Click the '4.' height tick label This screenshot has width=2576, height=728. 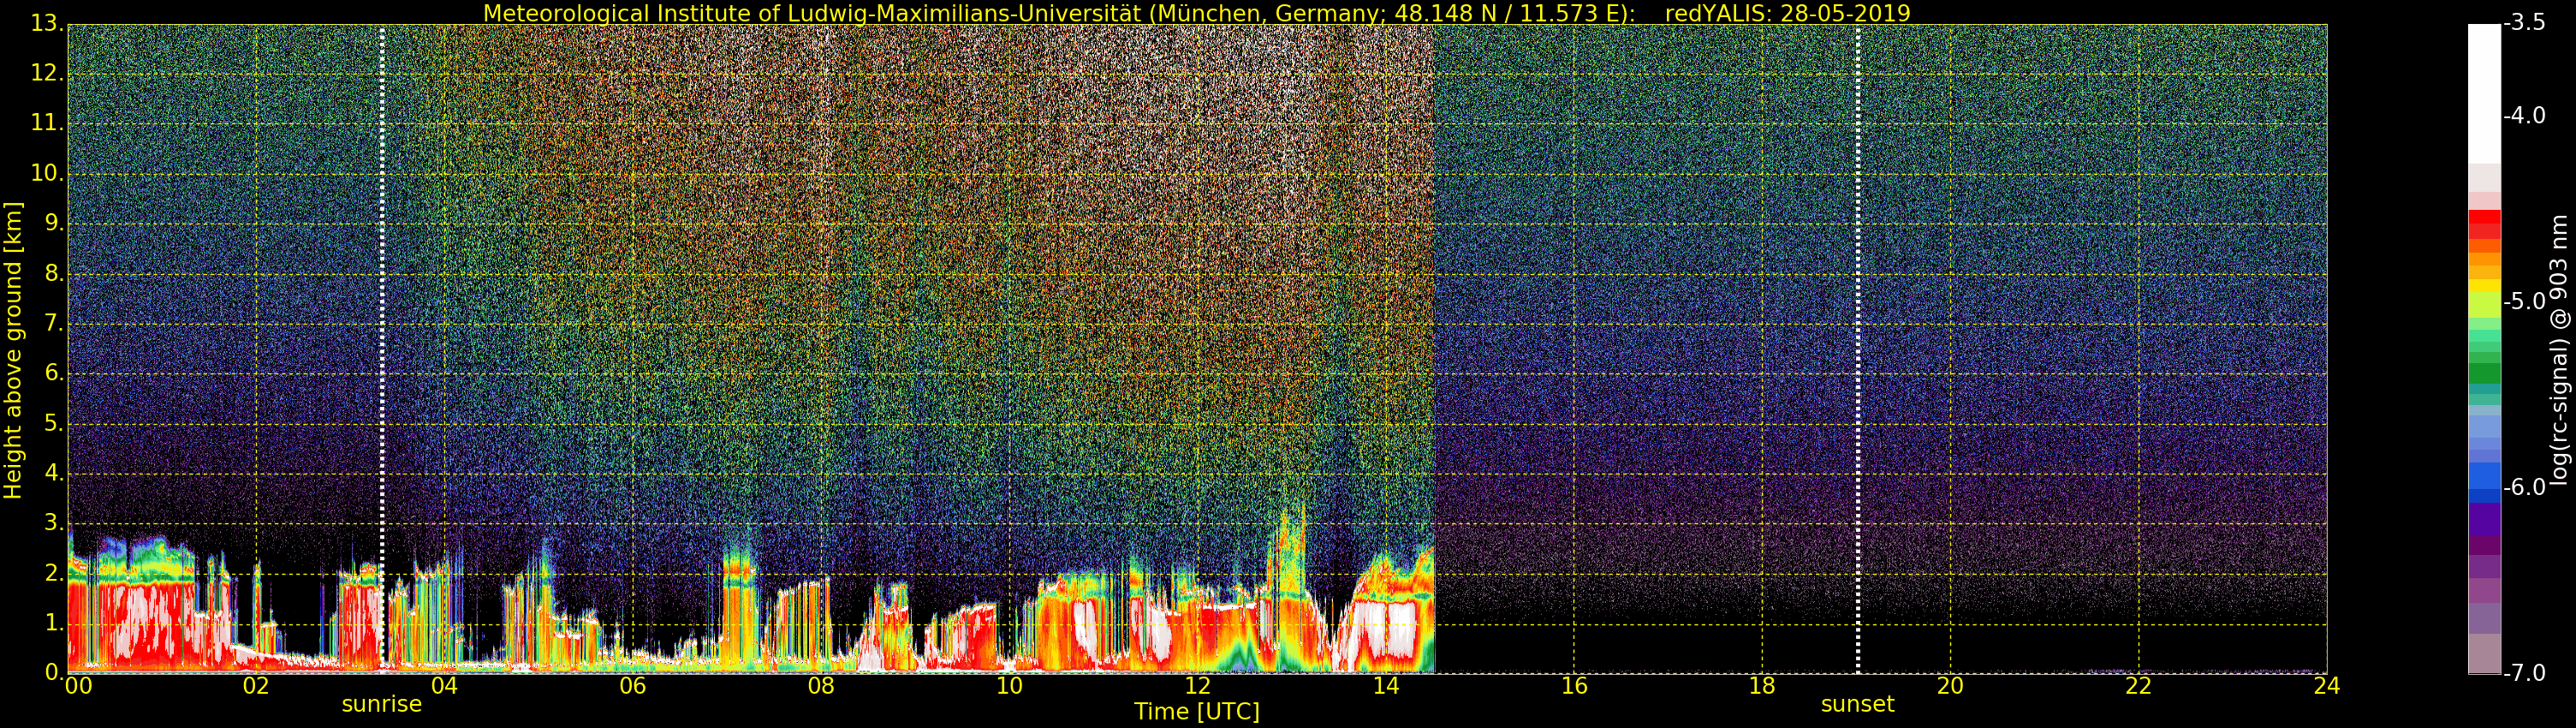click(x=53, y=473)
